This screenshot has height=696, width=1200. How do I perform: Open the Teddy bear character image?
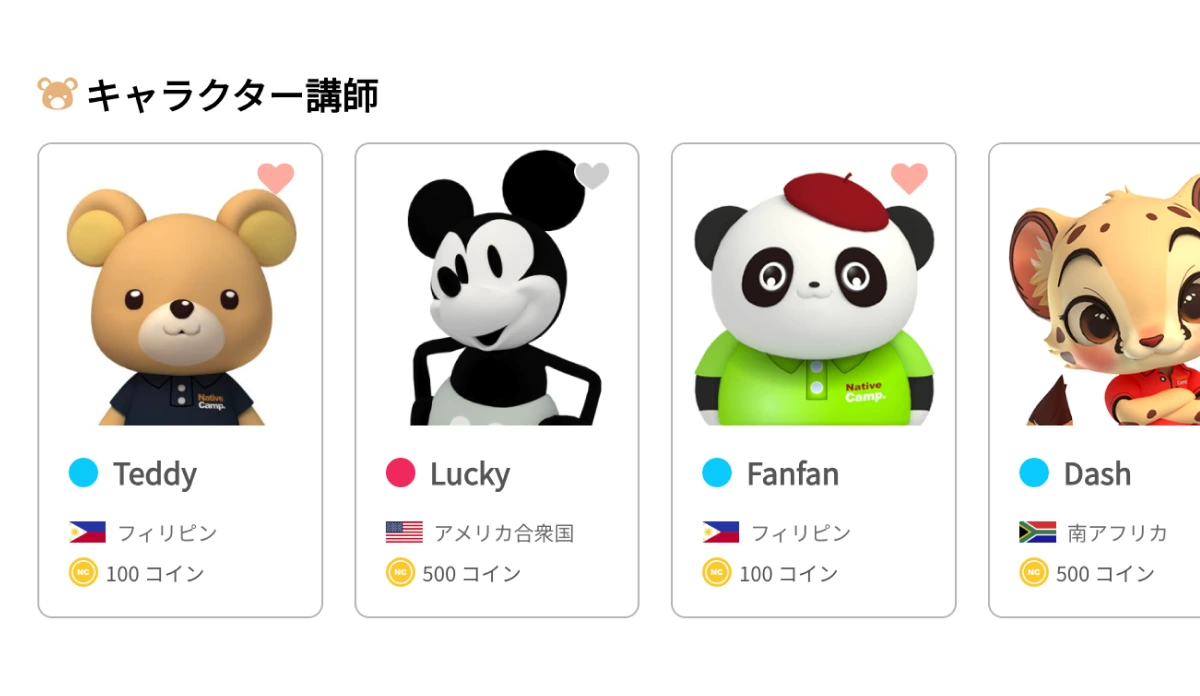pos(180,300)
